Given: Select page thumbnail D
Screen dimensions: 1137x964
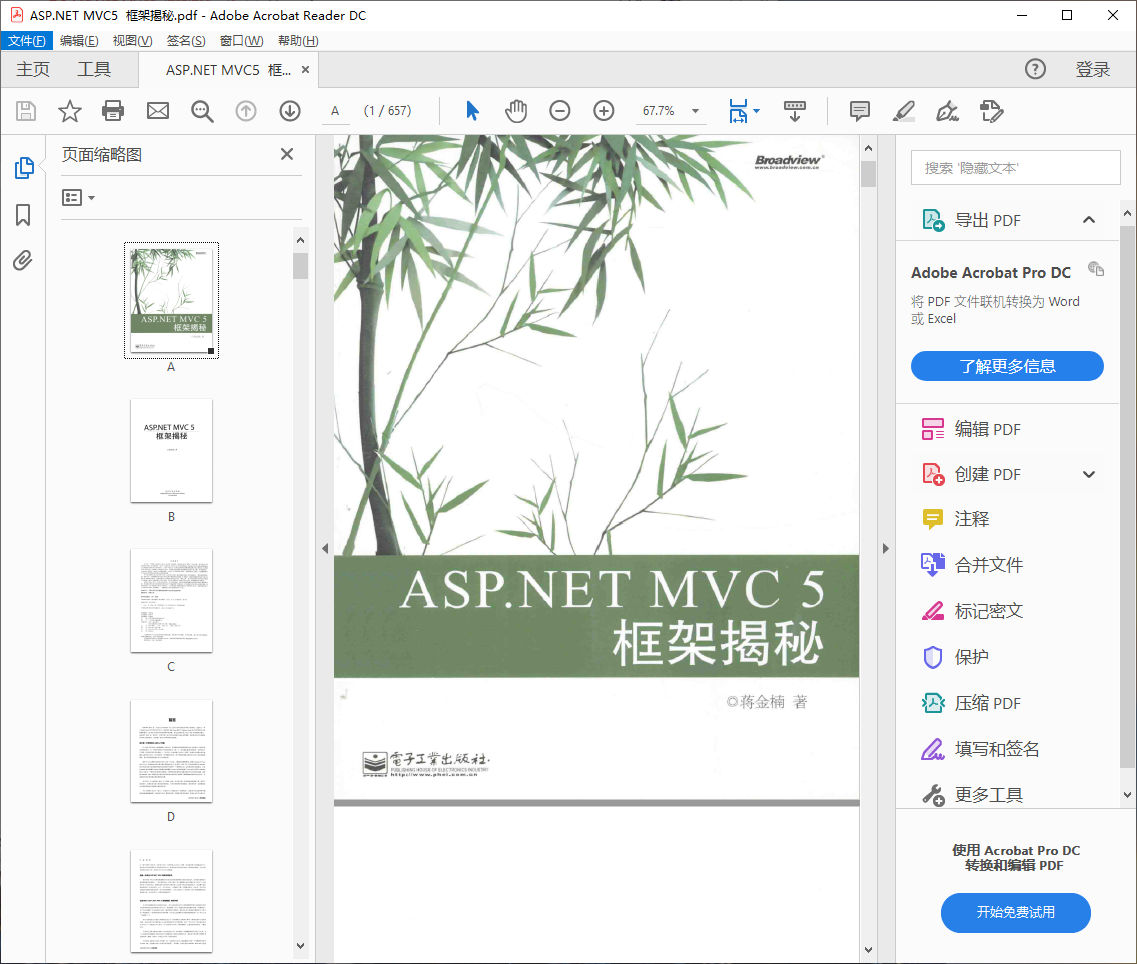Looking at the screenshot, I should point(171,751).
